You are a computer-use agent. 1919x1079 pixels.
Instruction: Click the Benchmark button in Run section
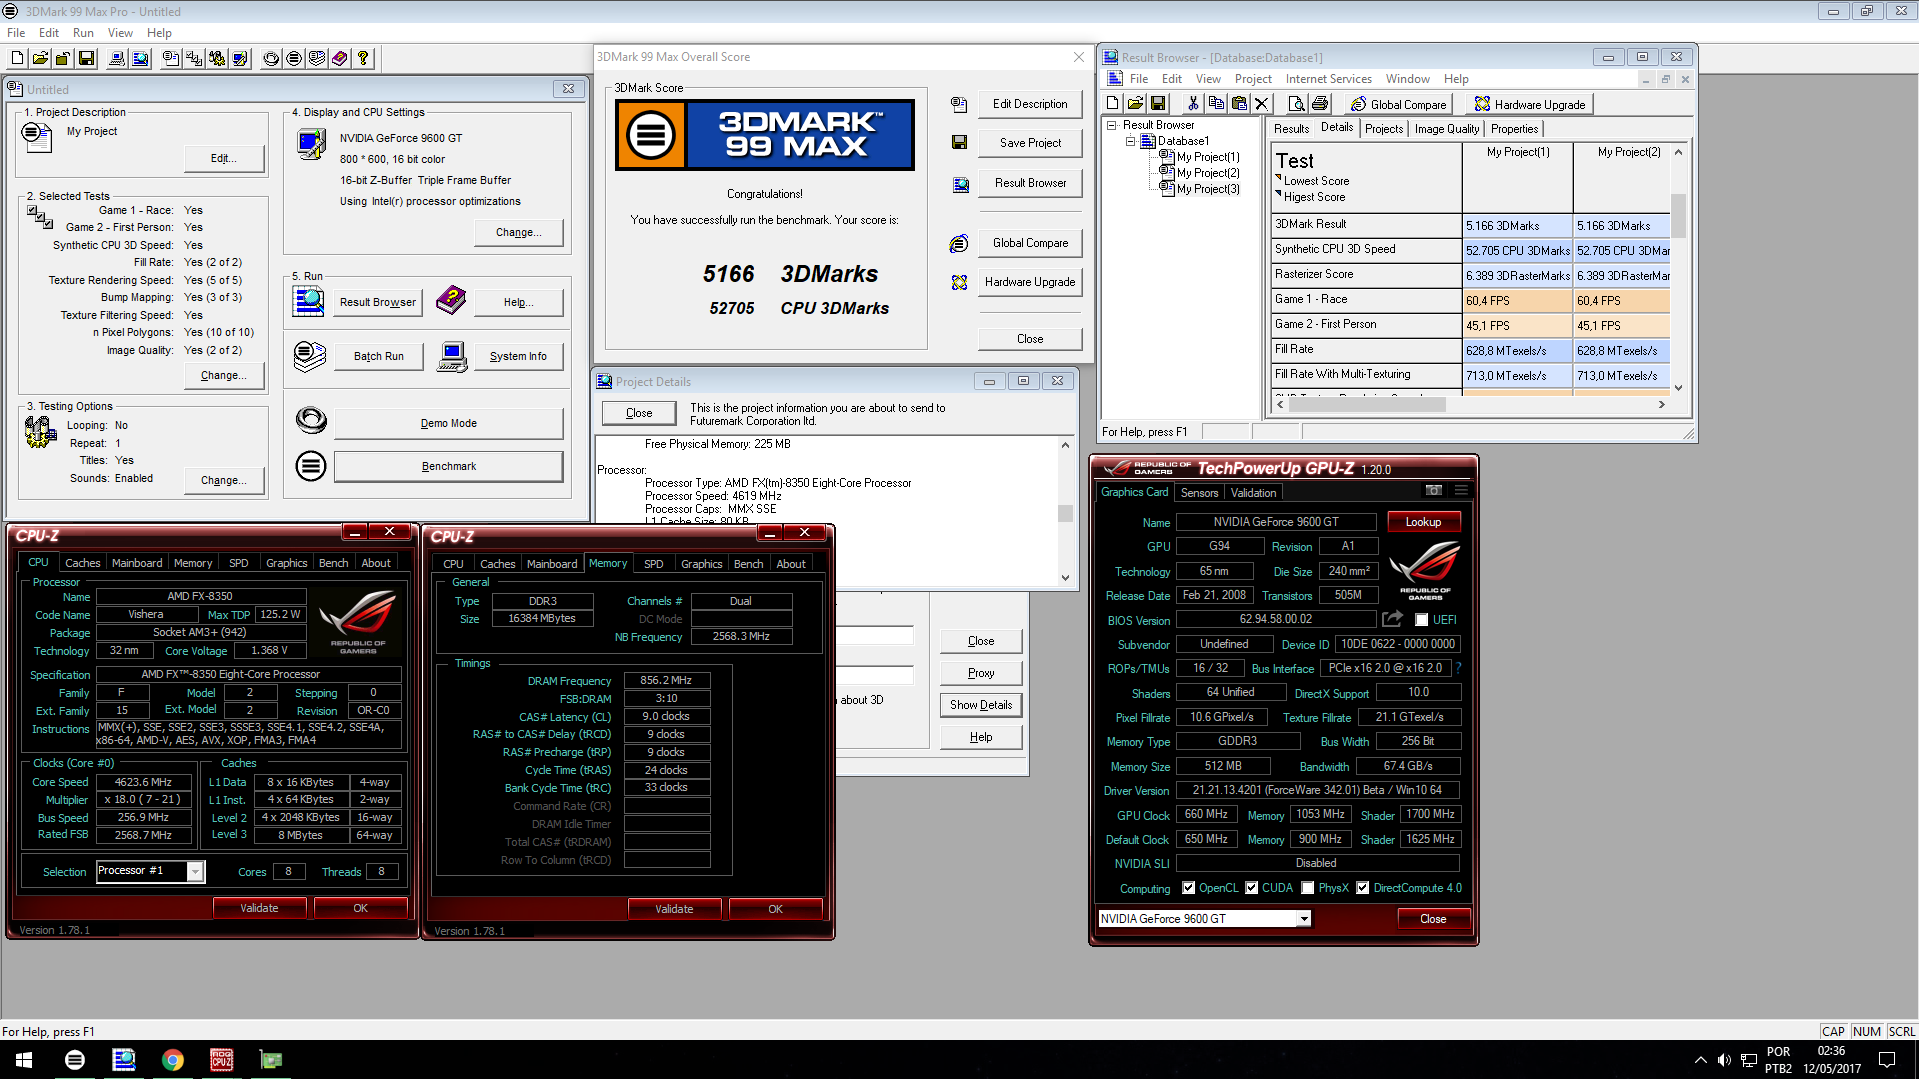448,466
